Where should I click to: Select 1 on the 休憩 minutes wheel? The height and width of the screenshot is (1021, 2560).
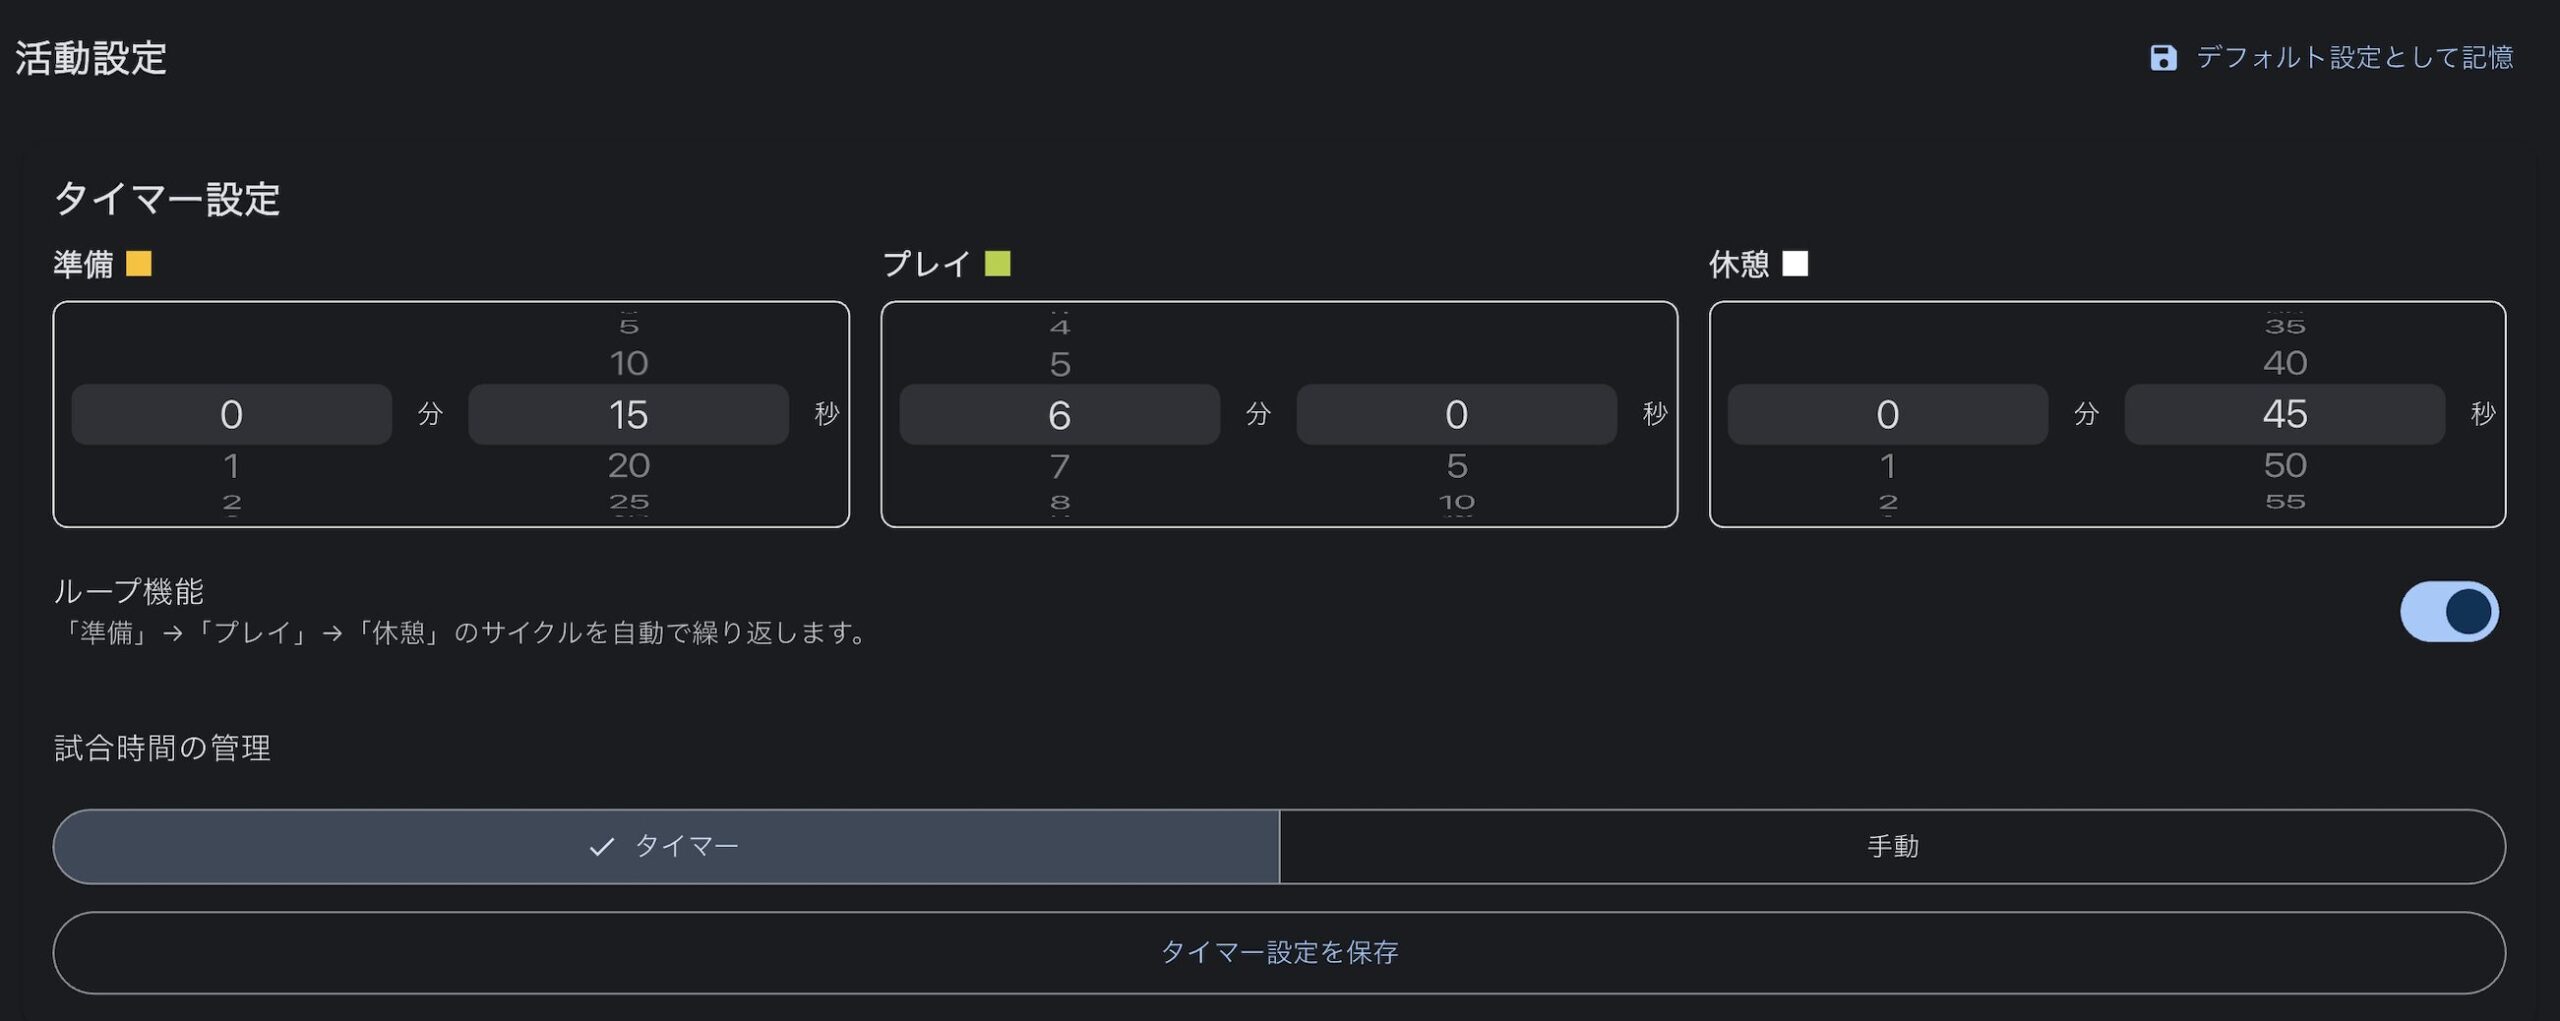pos(1887,465)
